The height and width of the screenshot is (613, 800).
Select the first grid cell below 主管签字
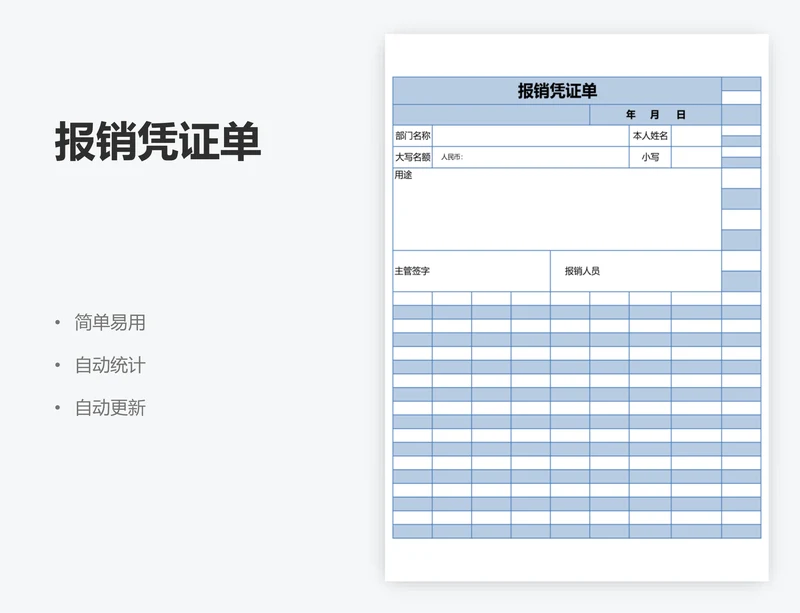(x=412, y=298)
